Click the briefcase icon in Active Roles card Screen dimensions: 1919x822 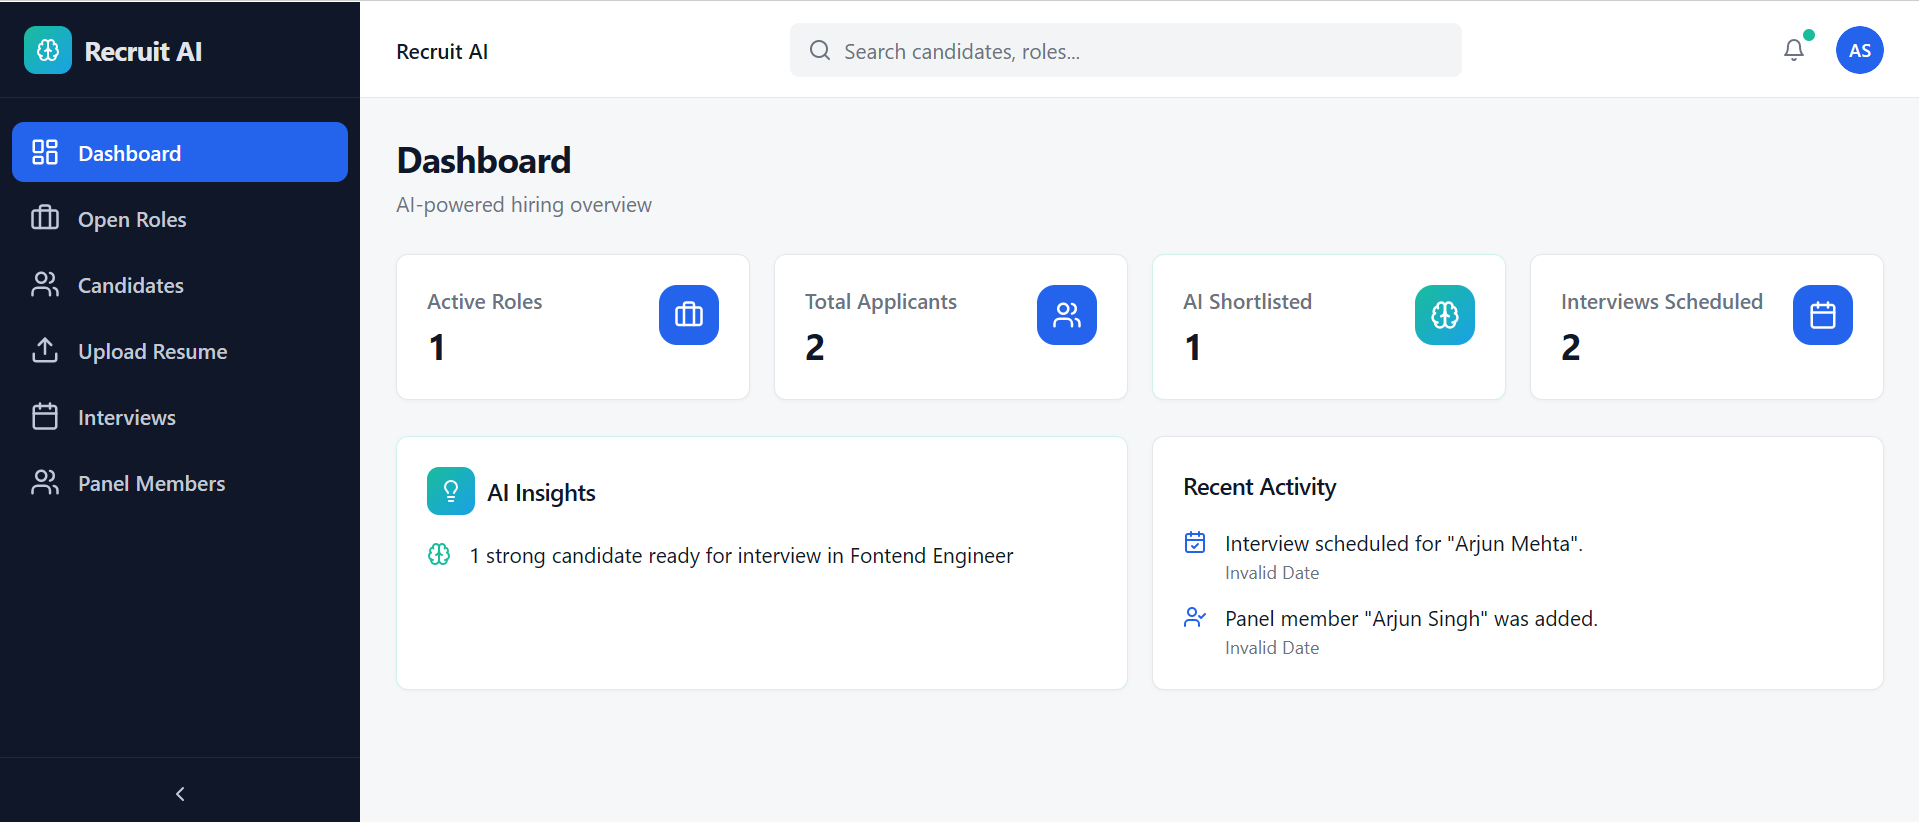click(688, 315)
